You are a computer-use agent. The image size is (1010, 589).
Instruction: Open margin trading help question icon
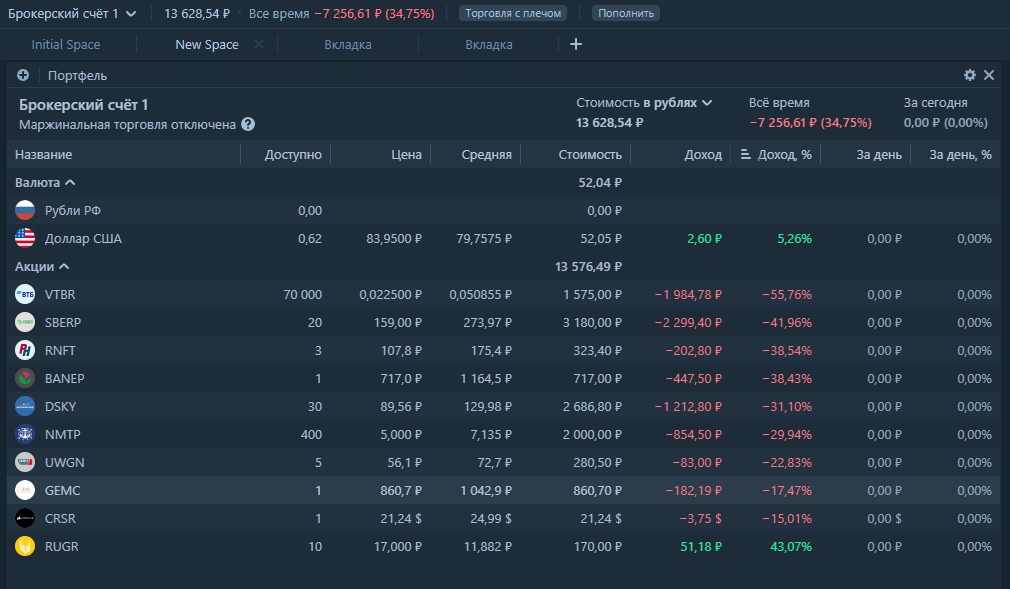pos(248,124)
